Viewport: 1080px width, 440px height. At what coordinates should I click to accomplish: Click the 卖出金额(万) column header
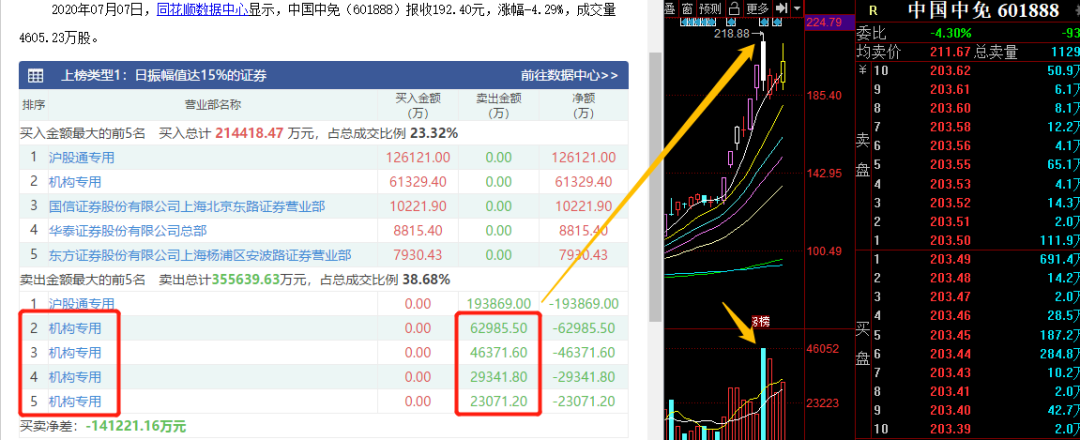coord(499,105)
